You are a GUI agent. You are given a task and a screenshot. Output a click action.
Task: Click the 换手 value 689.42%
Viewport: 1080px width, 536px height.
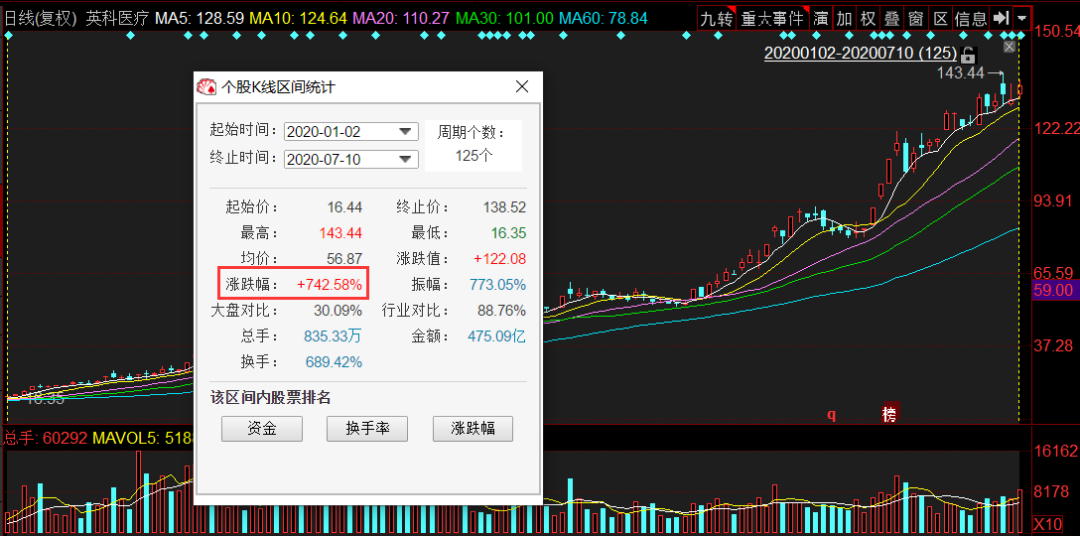pyautogui.click(x=334, y=362)
